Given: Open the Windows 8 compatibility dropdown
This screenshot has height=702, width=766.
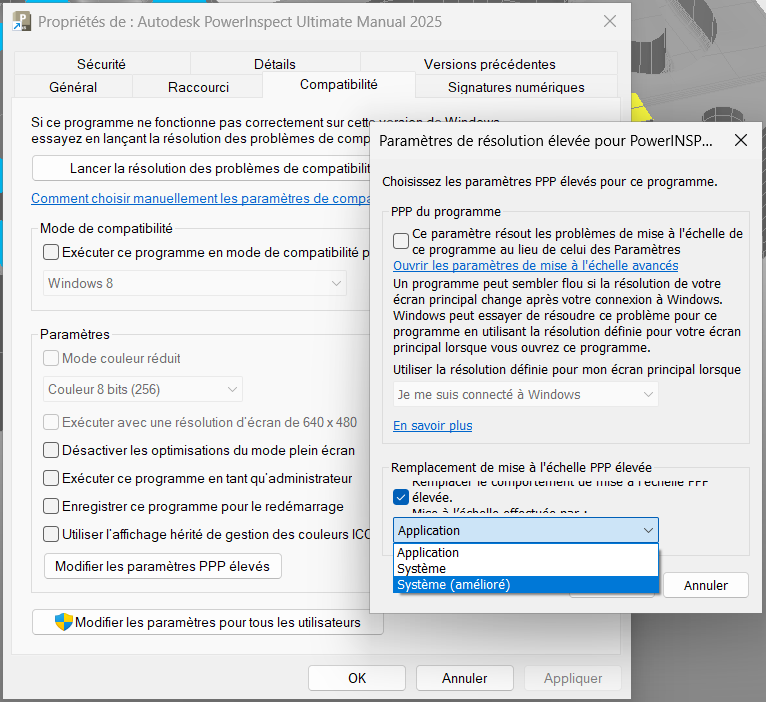Looking at the screenshot, I should coord(194,283).
